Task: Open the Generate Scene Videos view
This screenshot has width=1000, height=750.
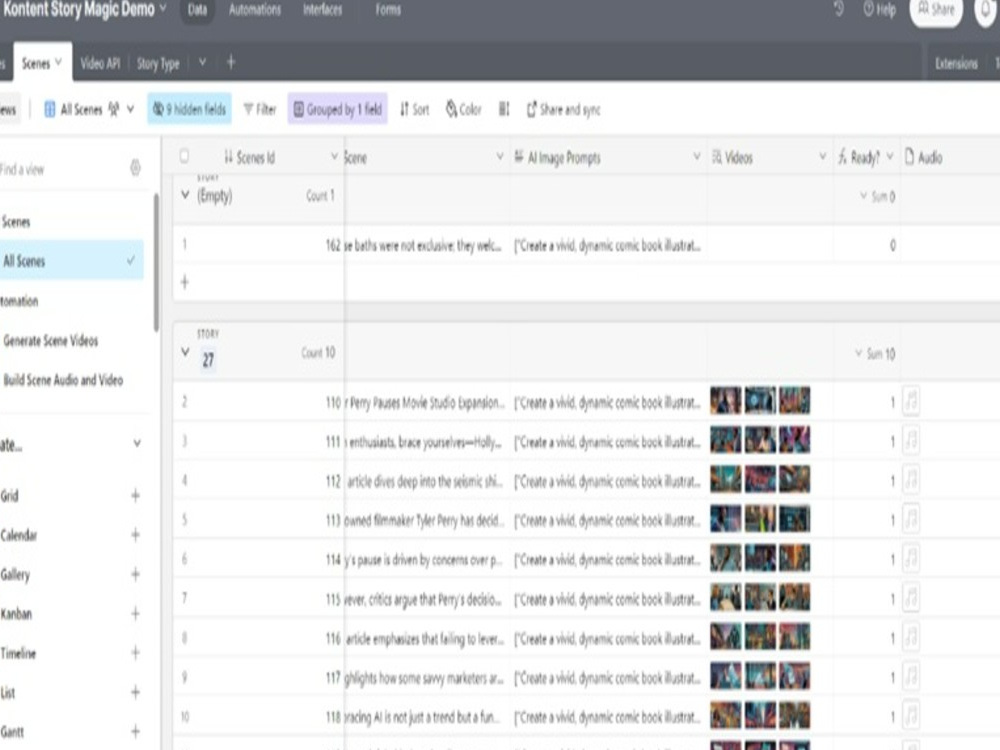Action: tap(51, 341)
